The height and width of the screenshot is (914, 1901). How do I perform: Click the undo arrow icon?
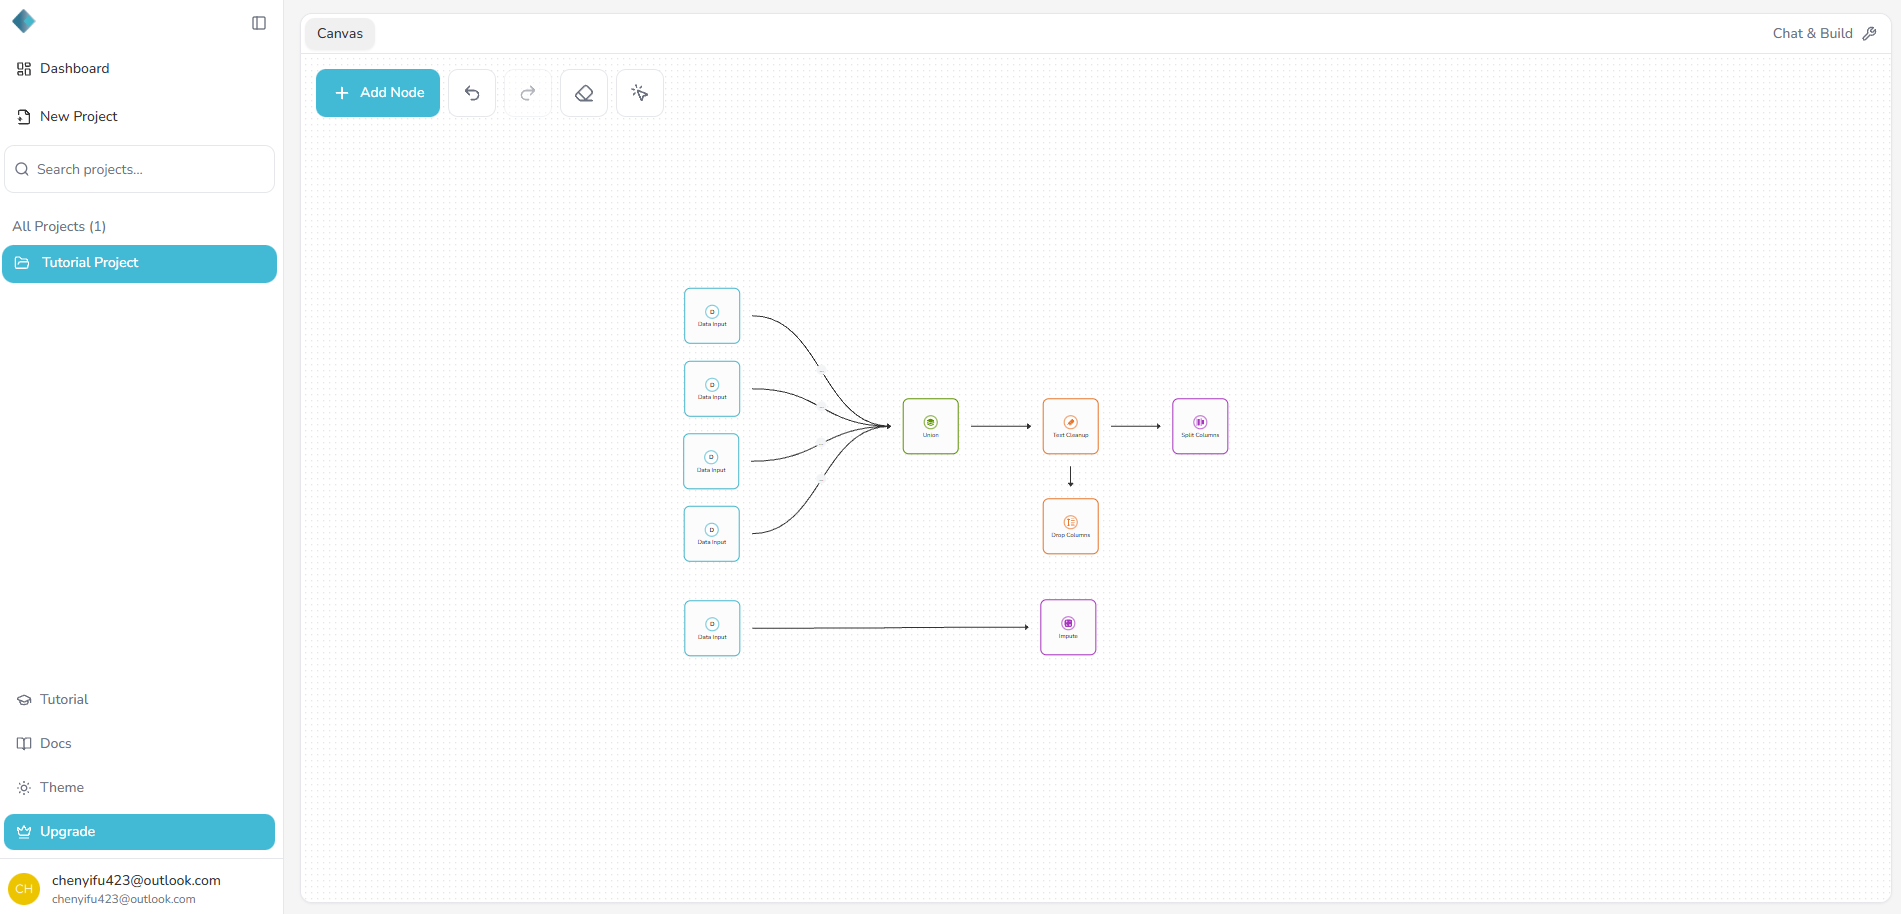pos(471,92)
